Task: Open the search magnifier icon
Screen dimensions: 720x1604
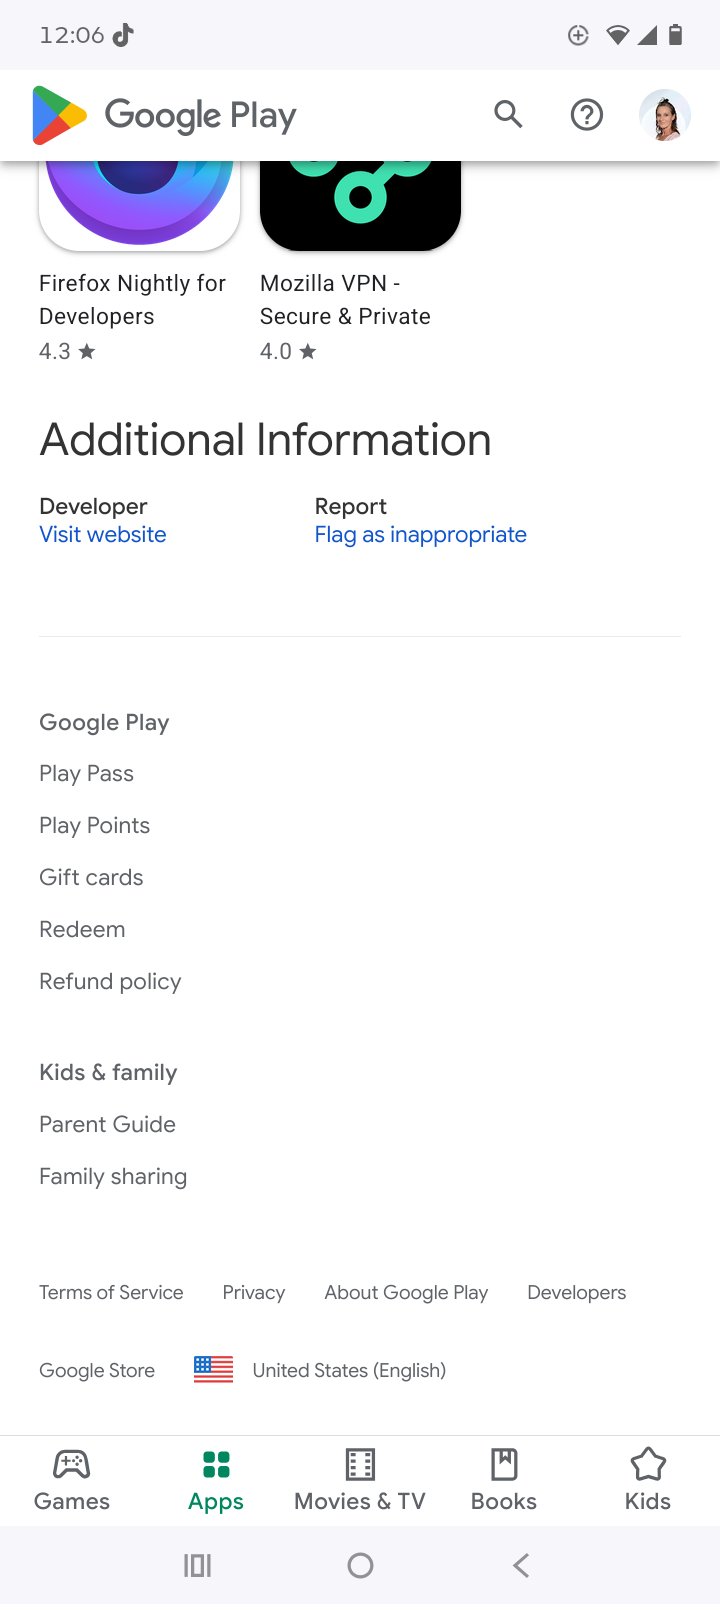Action: click(508, 115)
